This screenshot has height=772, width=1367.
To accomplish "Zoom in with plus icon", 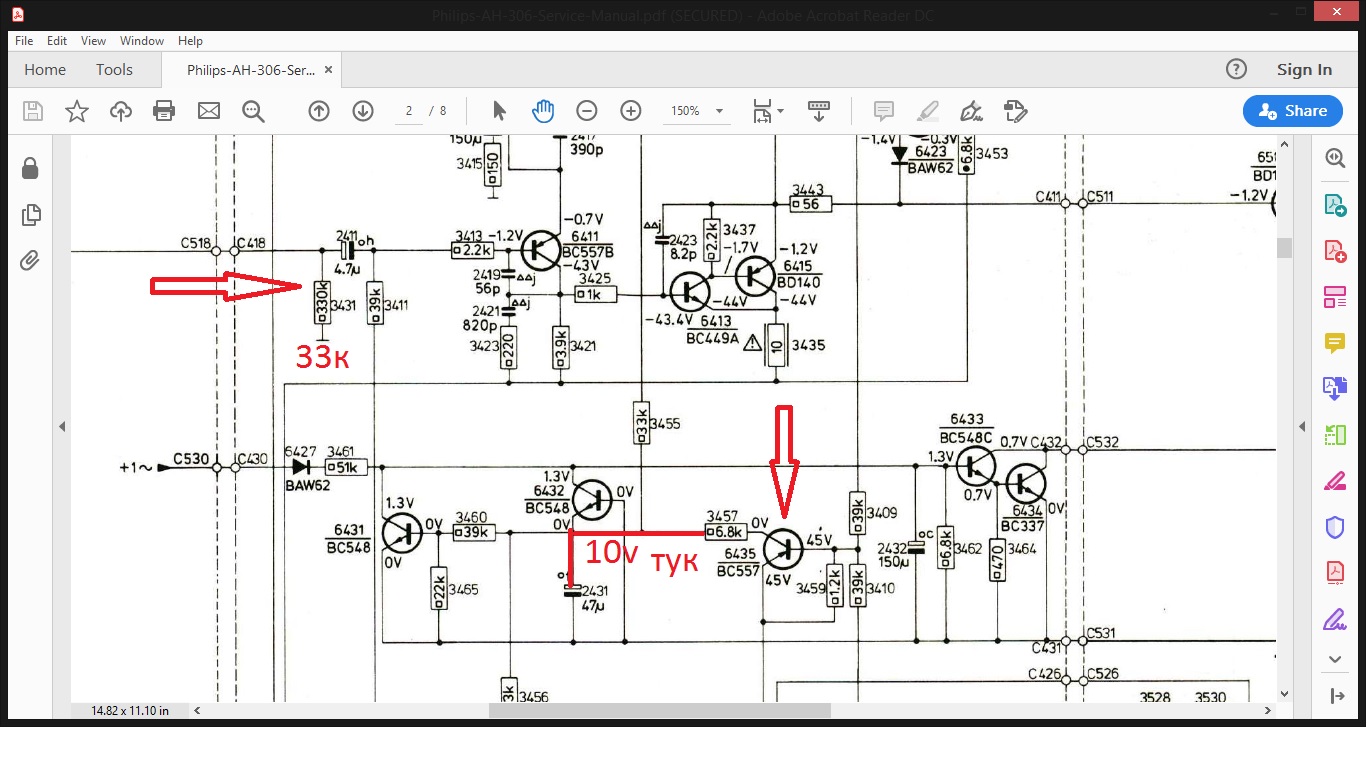I will tap(631, 111).
